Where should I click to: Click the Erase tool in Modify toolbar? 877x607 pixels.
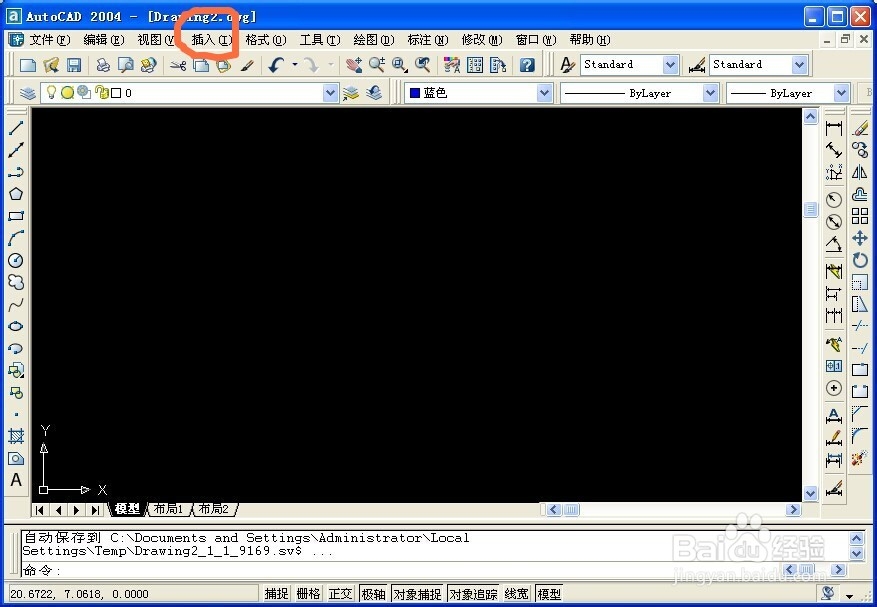pyautogui.click(x=860, y=128)
